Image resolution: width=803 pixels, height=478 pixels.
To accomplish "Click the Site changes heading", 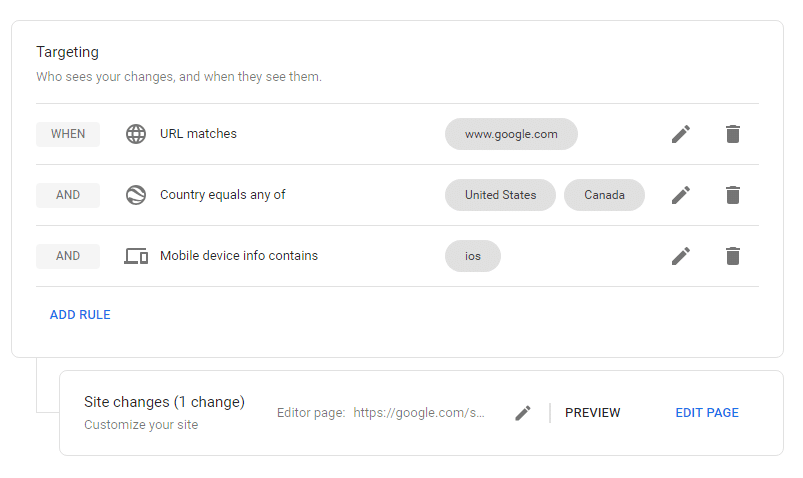I will click(x=164, y=402).
